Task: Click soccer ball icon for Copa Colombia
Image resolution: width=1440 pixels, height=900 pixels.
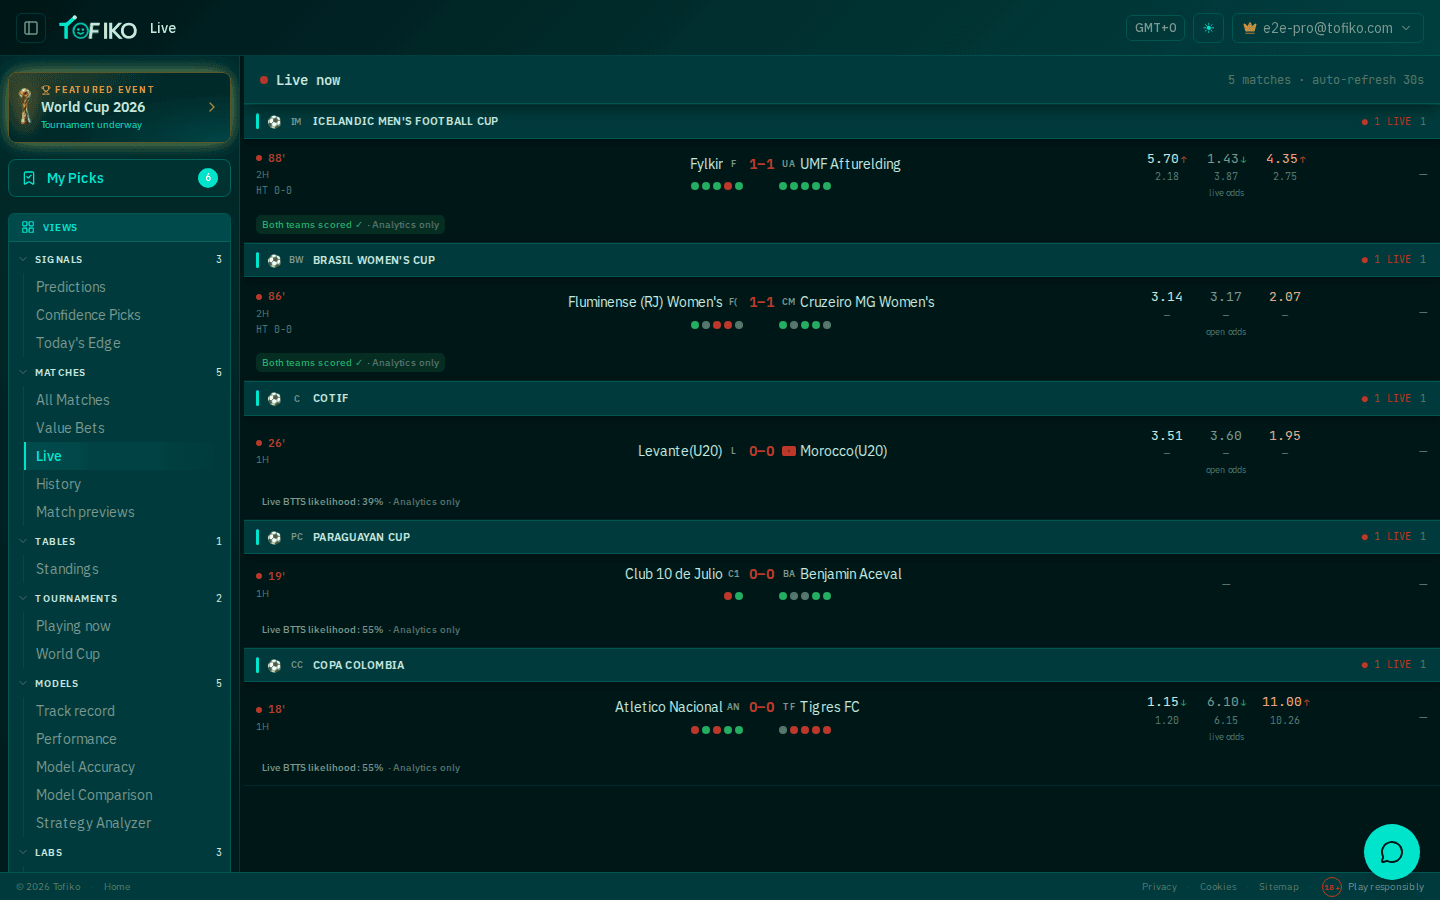Action: 274,665
